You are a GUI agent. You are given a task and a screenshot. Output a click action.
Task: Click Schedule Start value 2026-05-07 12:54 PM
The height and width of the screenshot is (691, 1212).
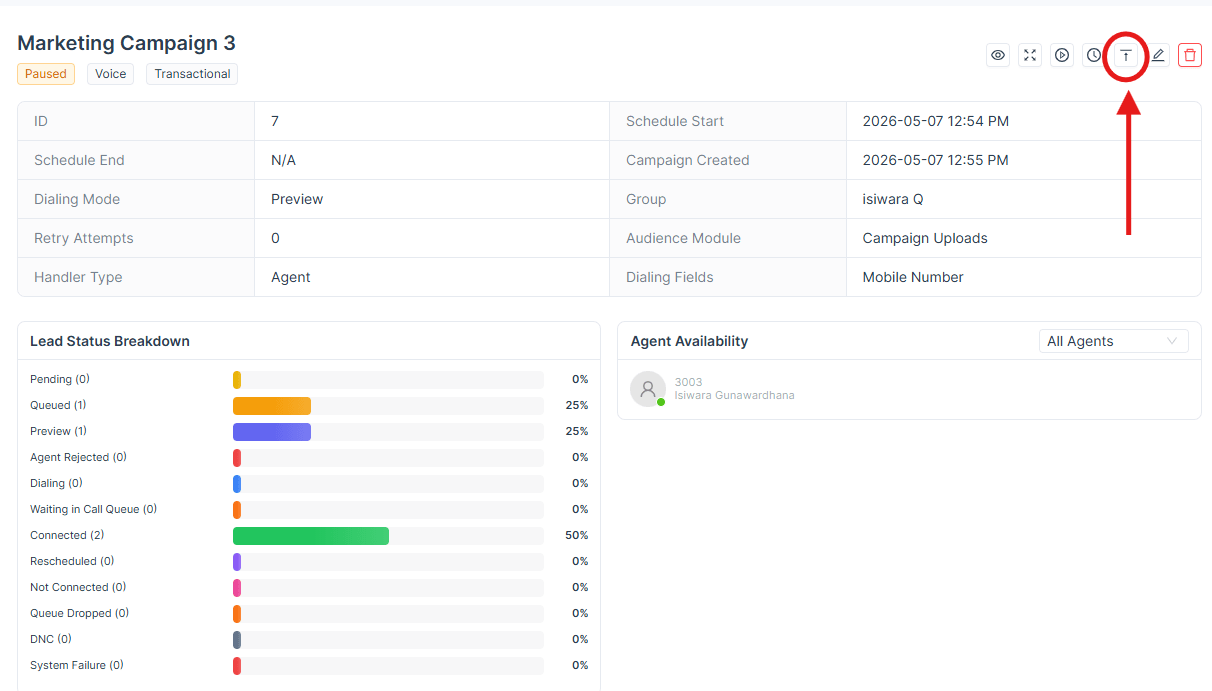[936, 121]
